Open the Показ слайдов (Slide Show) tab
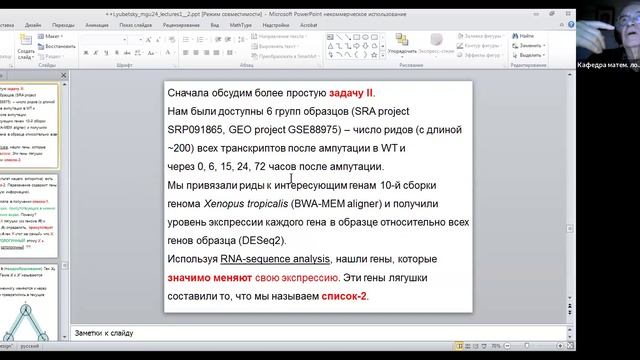 pyautogui.click(x=136, y=25)
